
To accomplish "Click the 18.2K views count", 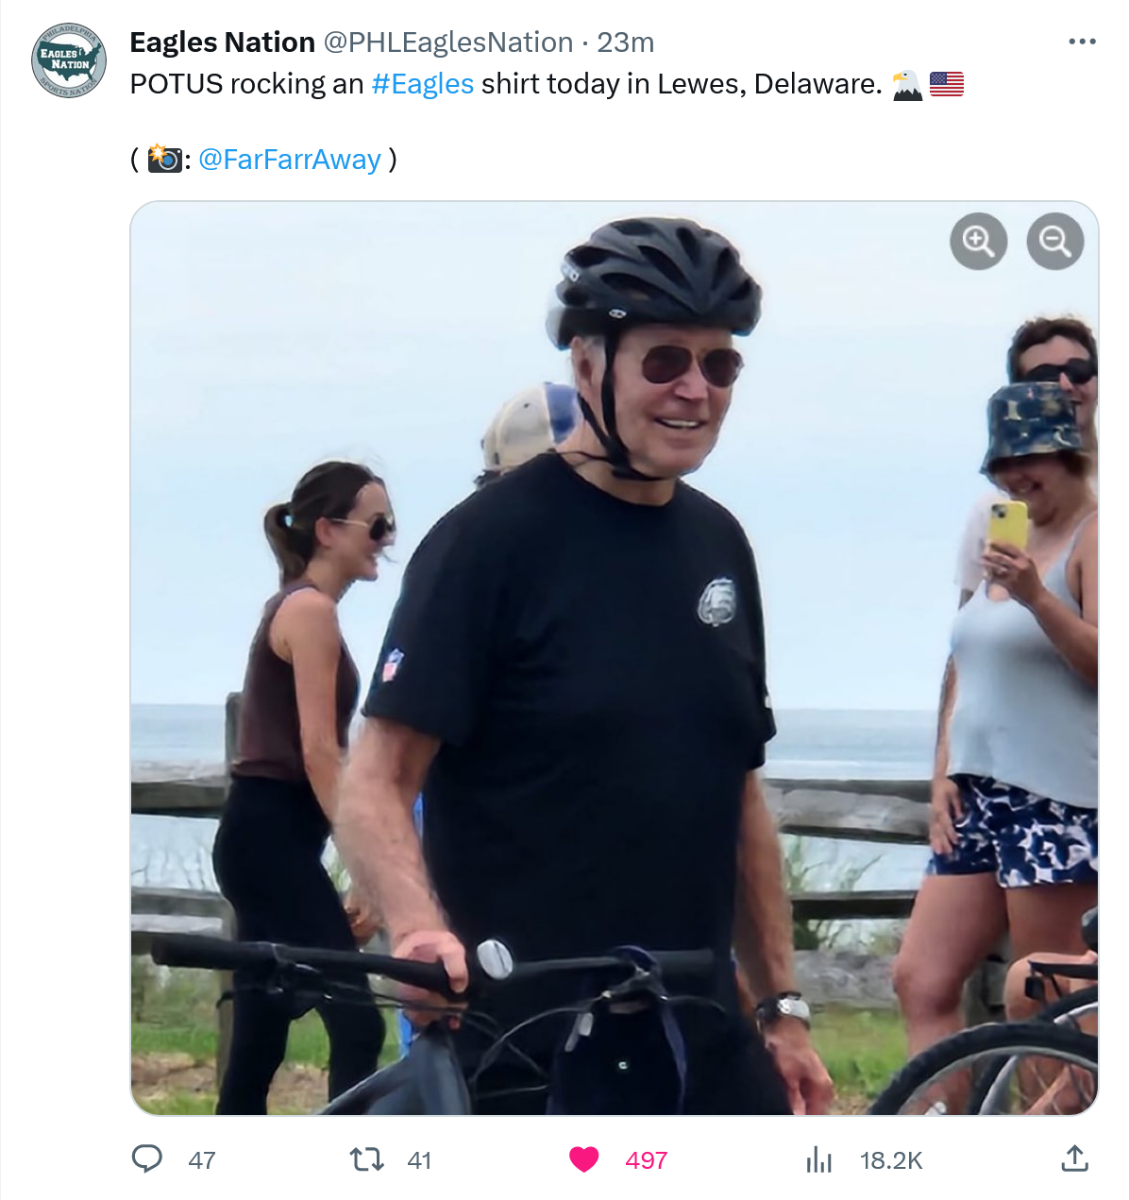I will (891, 1160).
